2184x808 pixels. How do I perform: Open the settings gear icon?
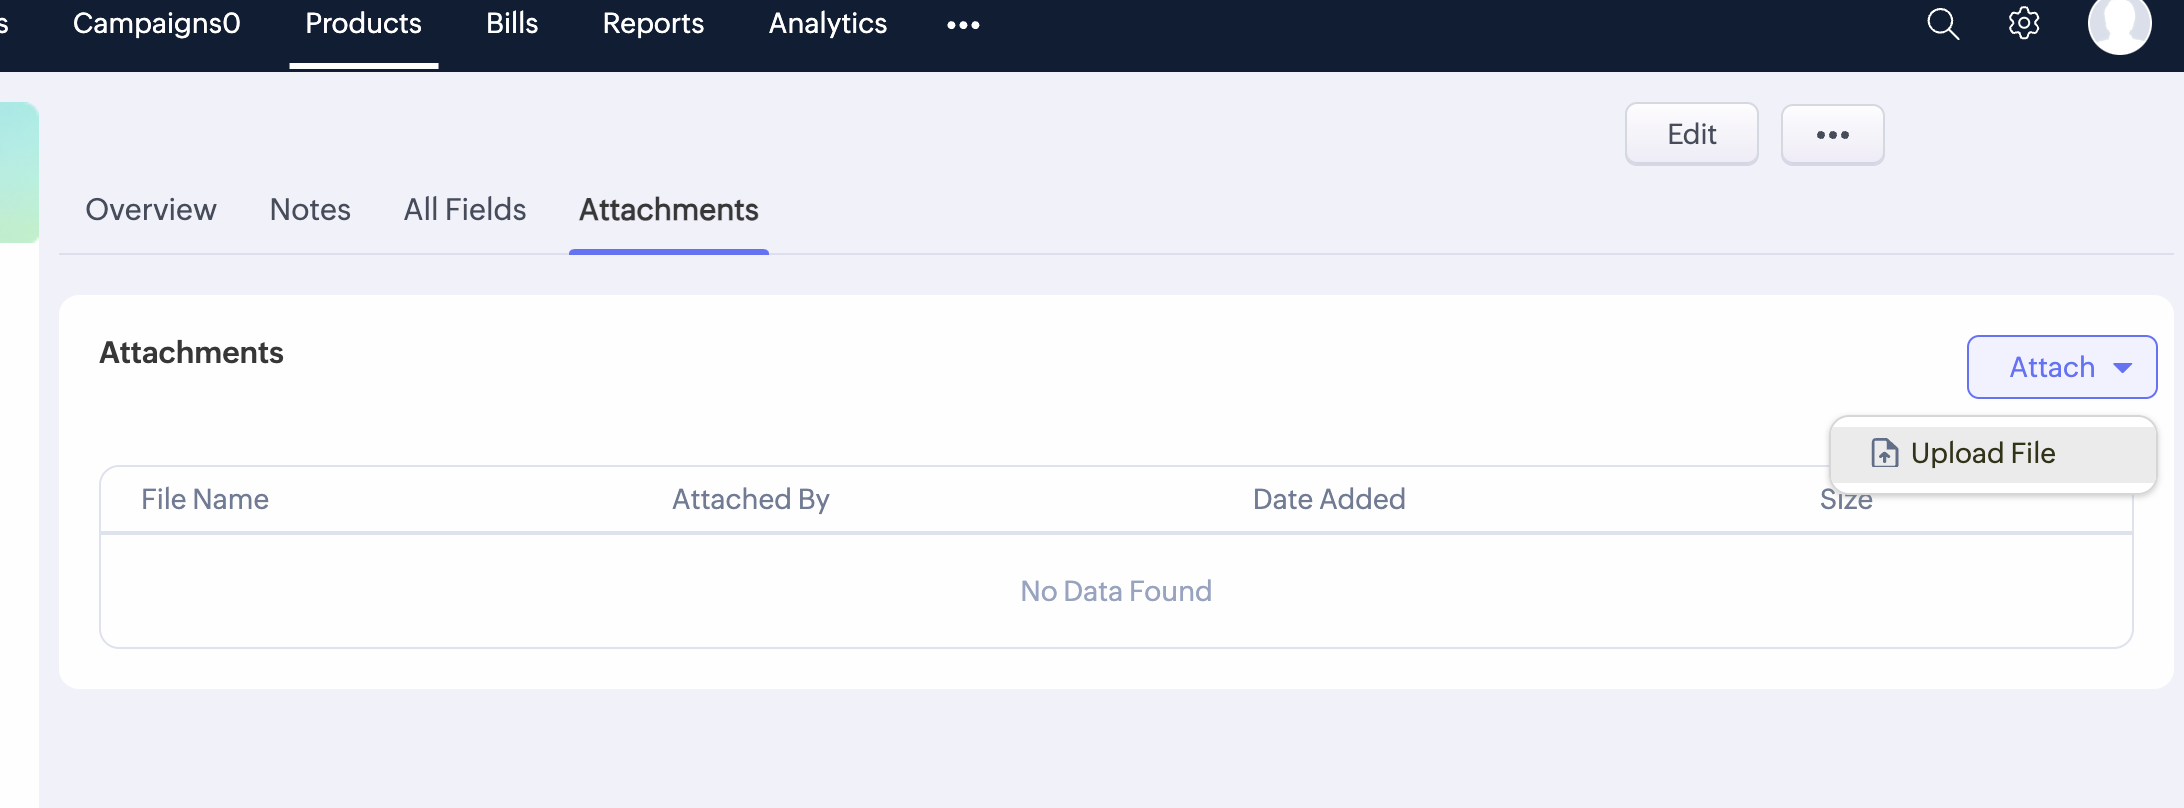coord(2024,23)
